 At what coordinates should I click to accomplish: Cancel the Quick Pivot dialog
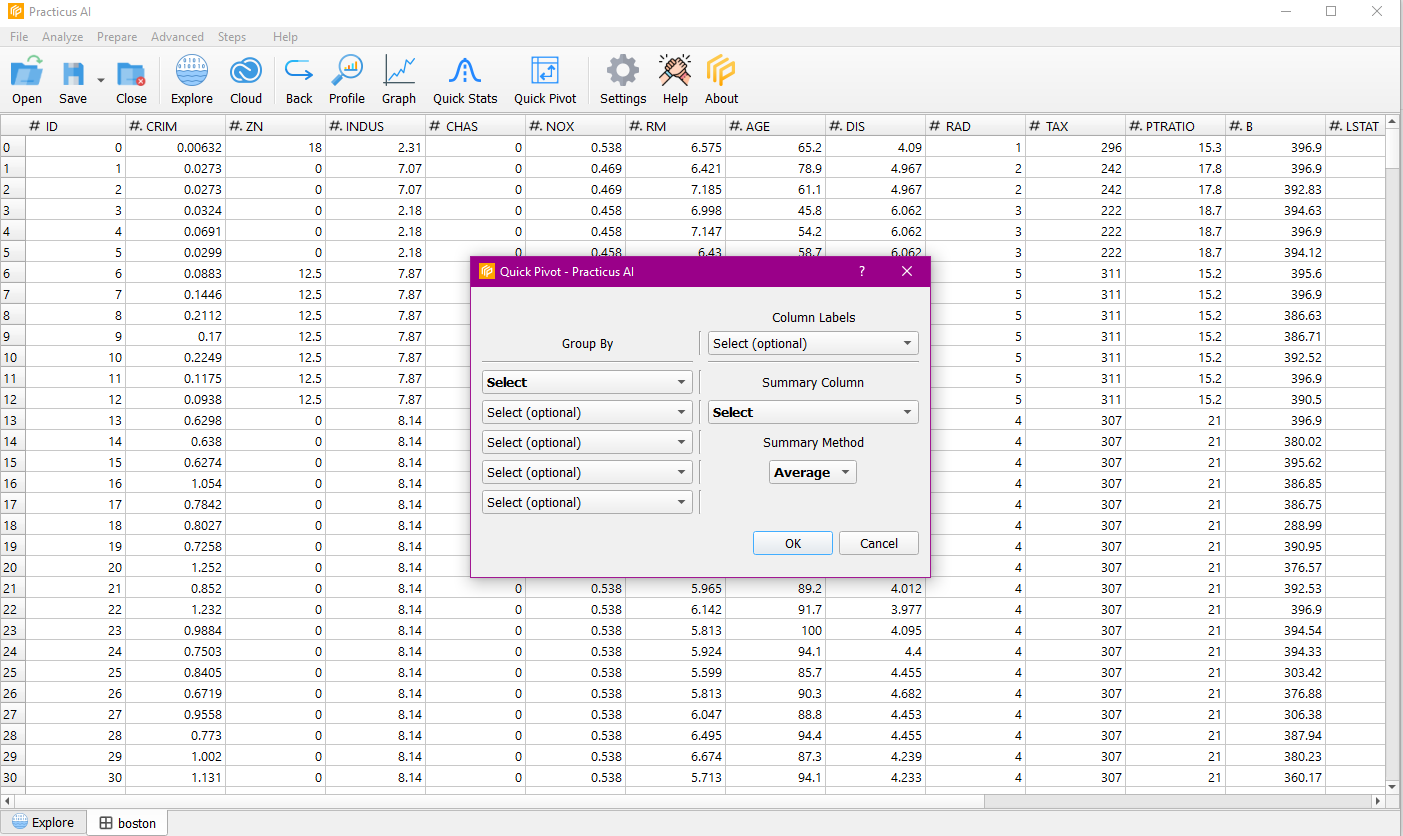click(878, 543)
